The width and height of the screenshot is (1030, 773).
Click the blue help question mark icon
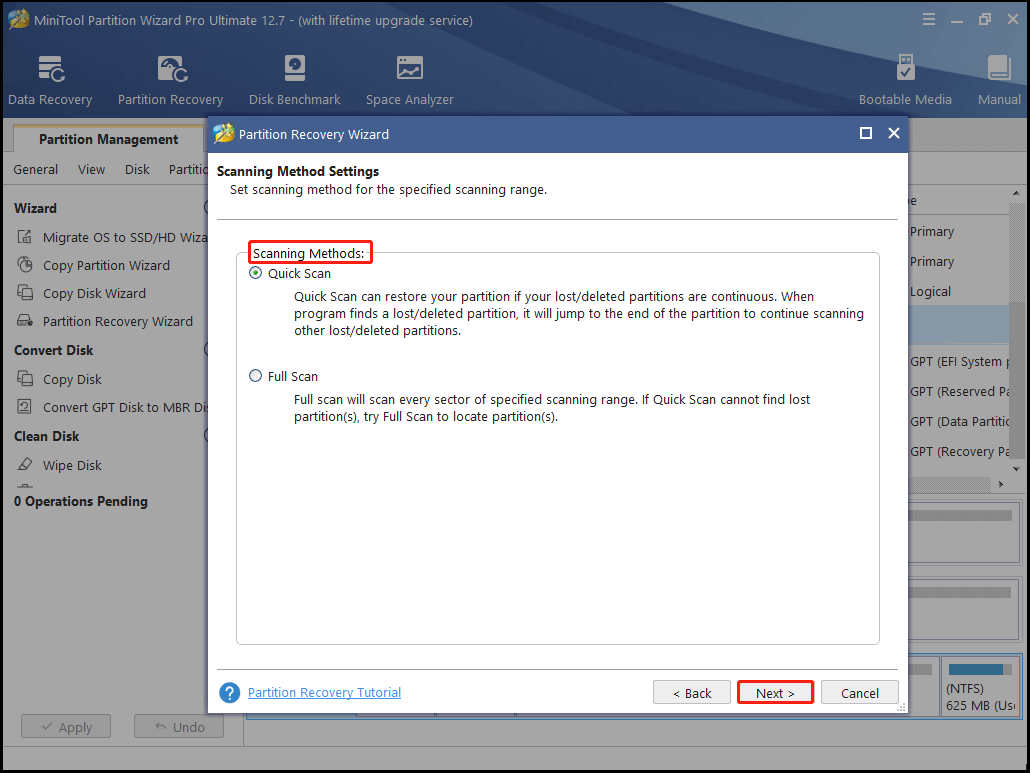(229, 692)
